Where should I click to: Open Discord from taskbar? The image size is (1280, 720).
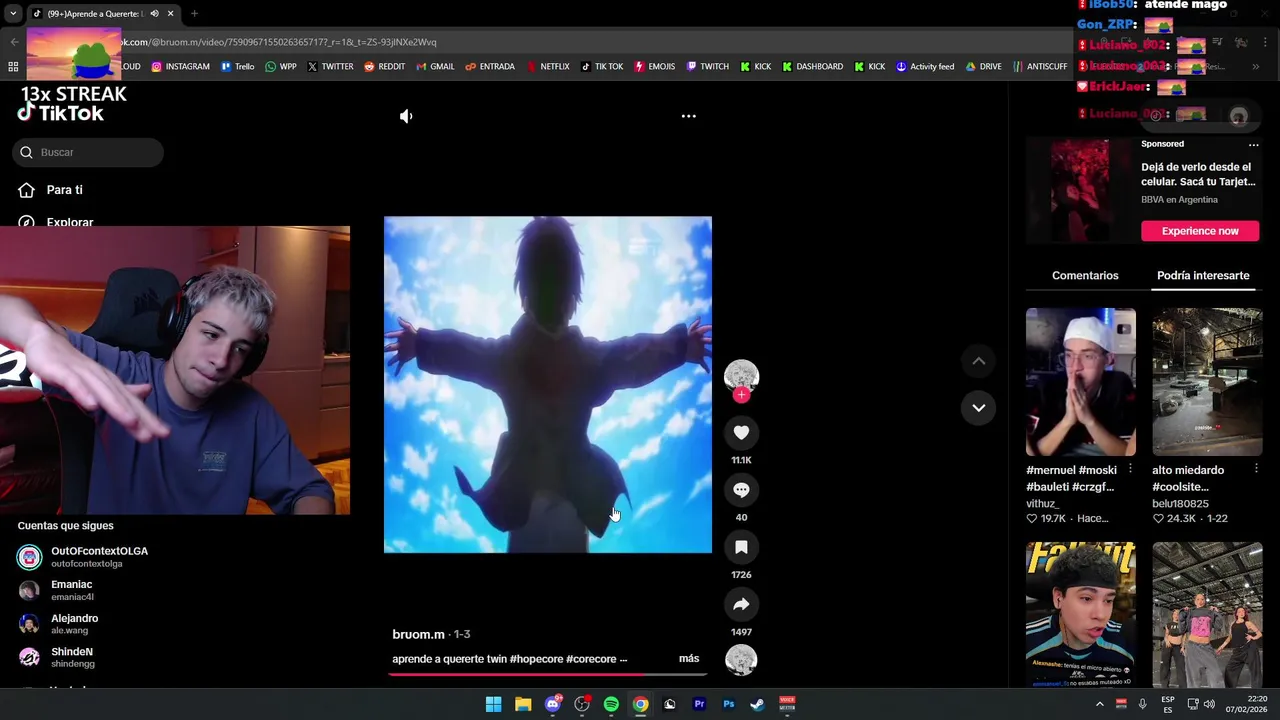tap(552, 704)
